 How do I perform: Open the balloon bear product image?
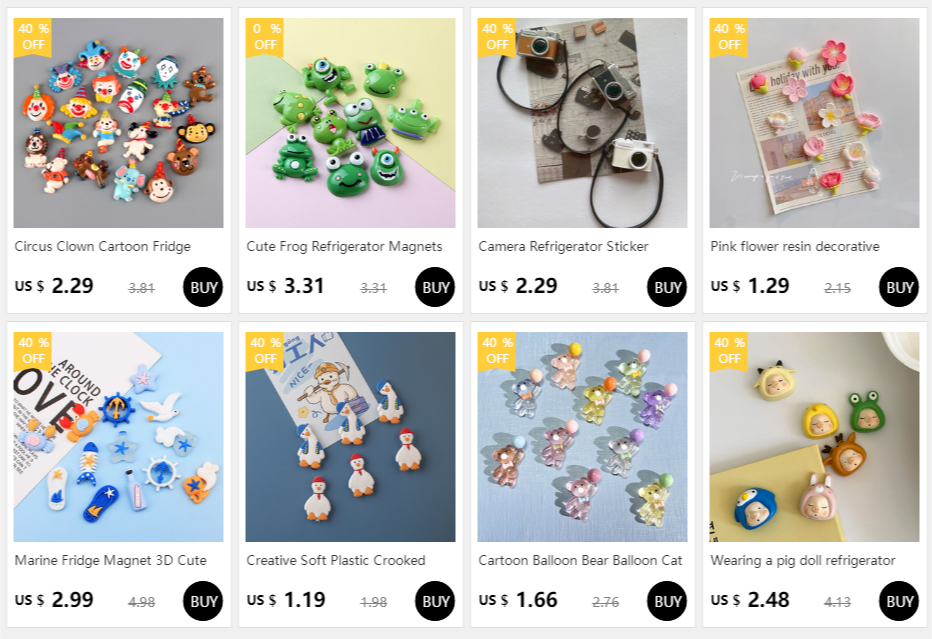point(582,437)
